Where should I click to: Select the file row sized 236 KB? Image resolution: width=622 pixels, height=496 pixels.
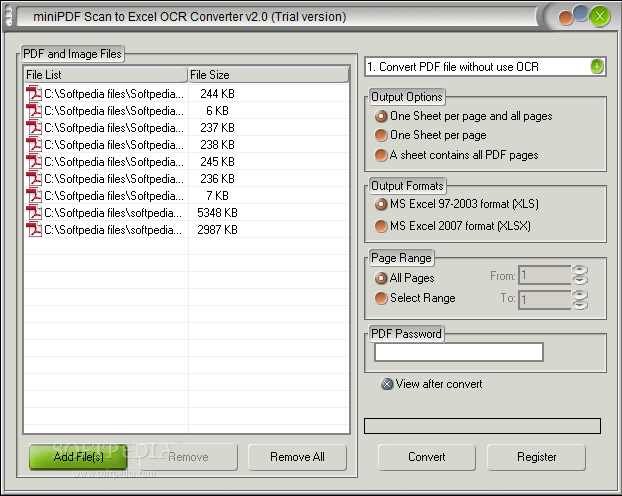186,179
